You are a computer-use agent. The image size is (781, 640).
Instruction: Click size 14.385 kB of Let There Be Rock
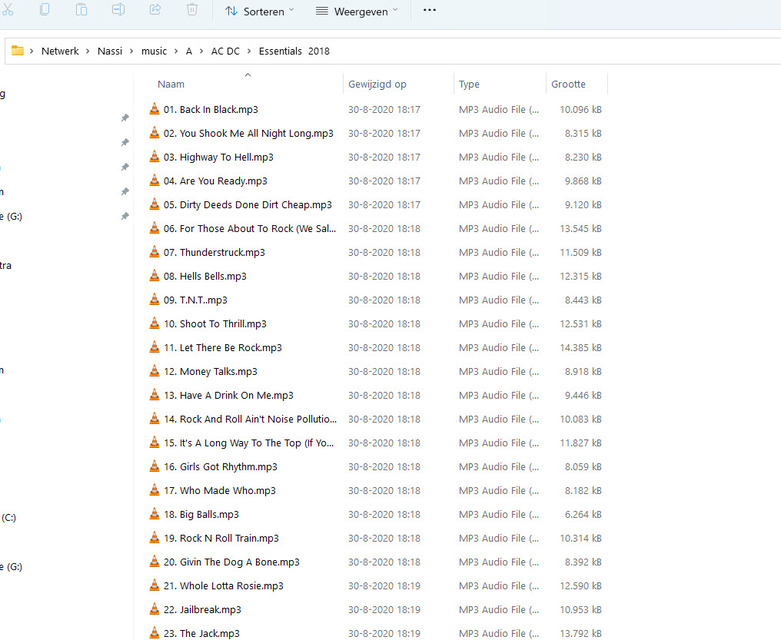(x=580, y=348)
